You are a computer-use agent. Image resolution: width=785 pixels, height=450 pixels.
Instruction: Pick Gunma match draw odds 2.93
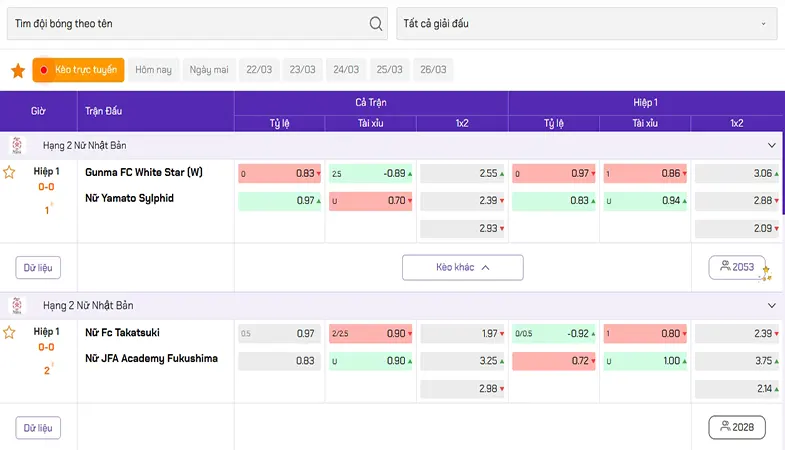(462, 228)
